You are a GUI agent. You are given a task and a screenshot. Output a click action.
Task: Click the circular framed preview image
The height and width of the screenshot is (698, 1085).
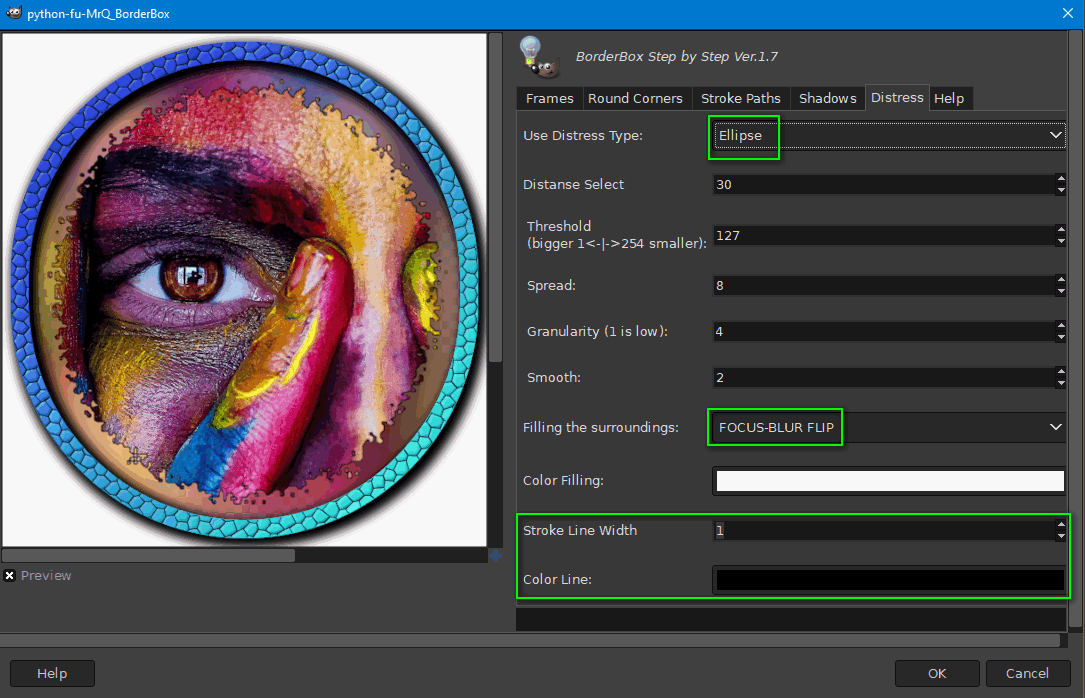click(x=244, y=289)
